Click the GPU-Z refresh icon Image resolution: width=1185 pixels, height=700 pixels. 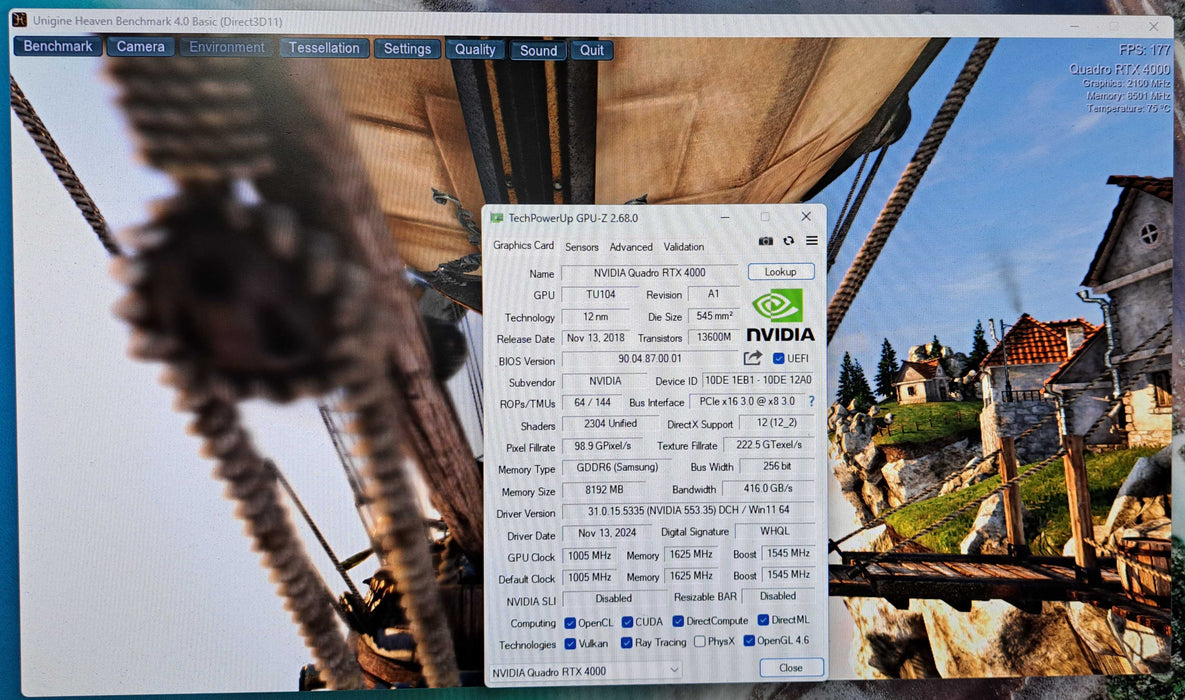click(x=788, y=241)
